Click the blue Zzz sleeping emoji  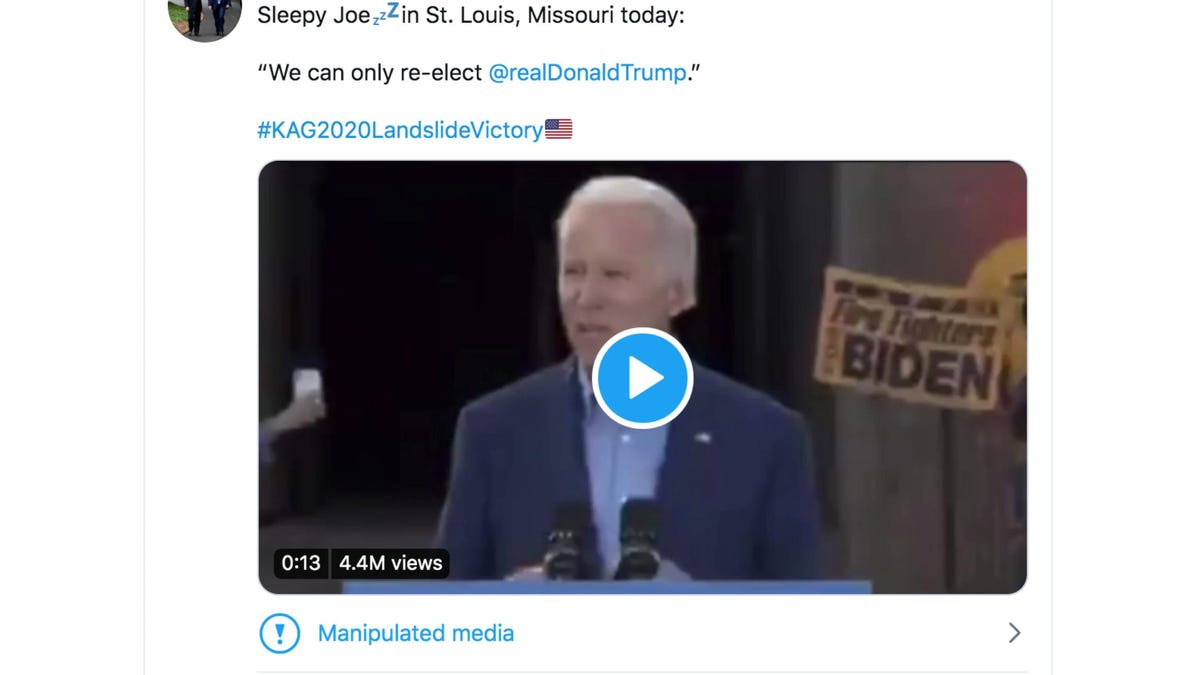386,14
